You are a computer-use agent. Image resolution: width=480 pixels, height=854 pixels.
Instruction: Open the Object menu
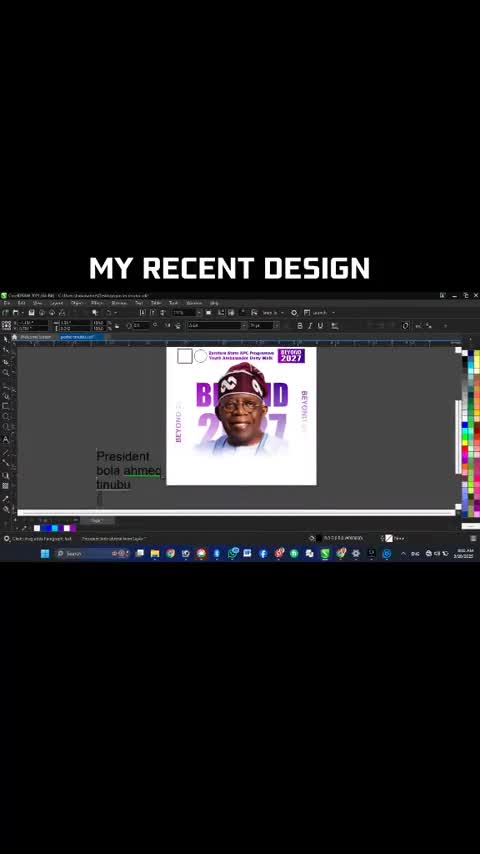[77, 303]
